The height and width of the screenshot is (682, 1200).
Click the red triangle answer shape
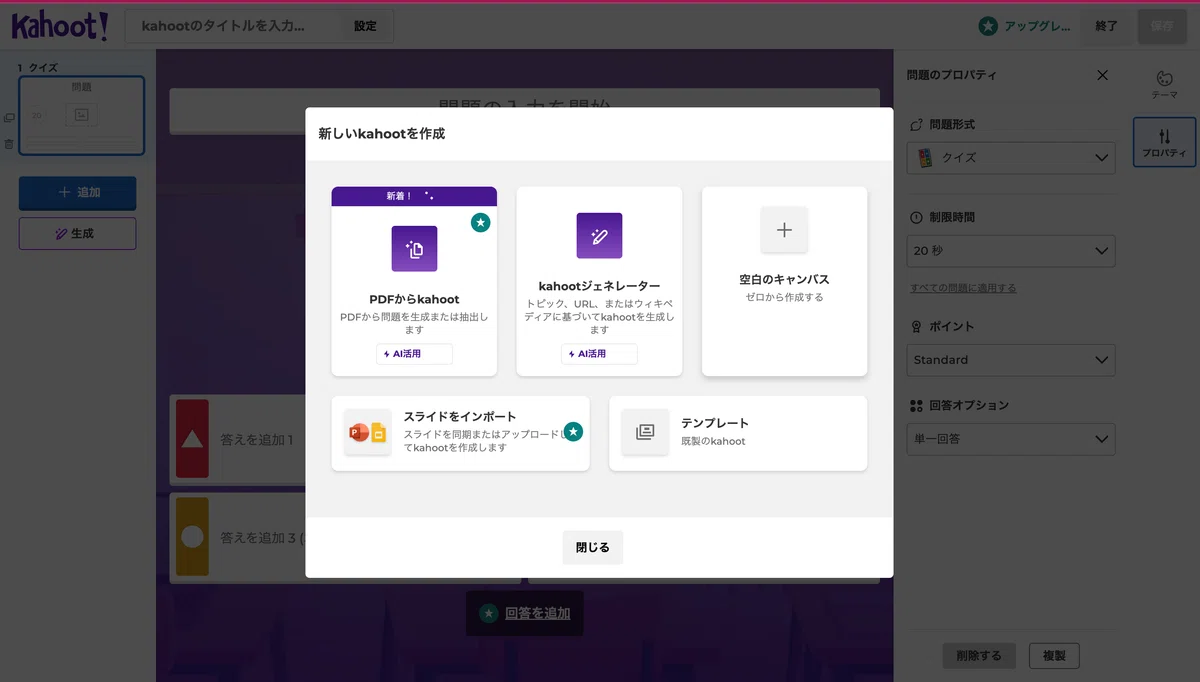pyautogui.click(x=192, y=439)
